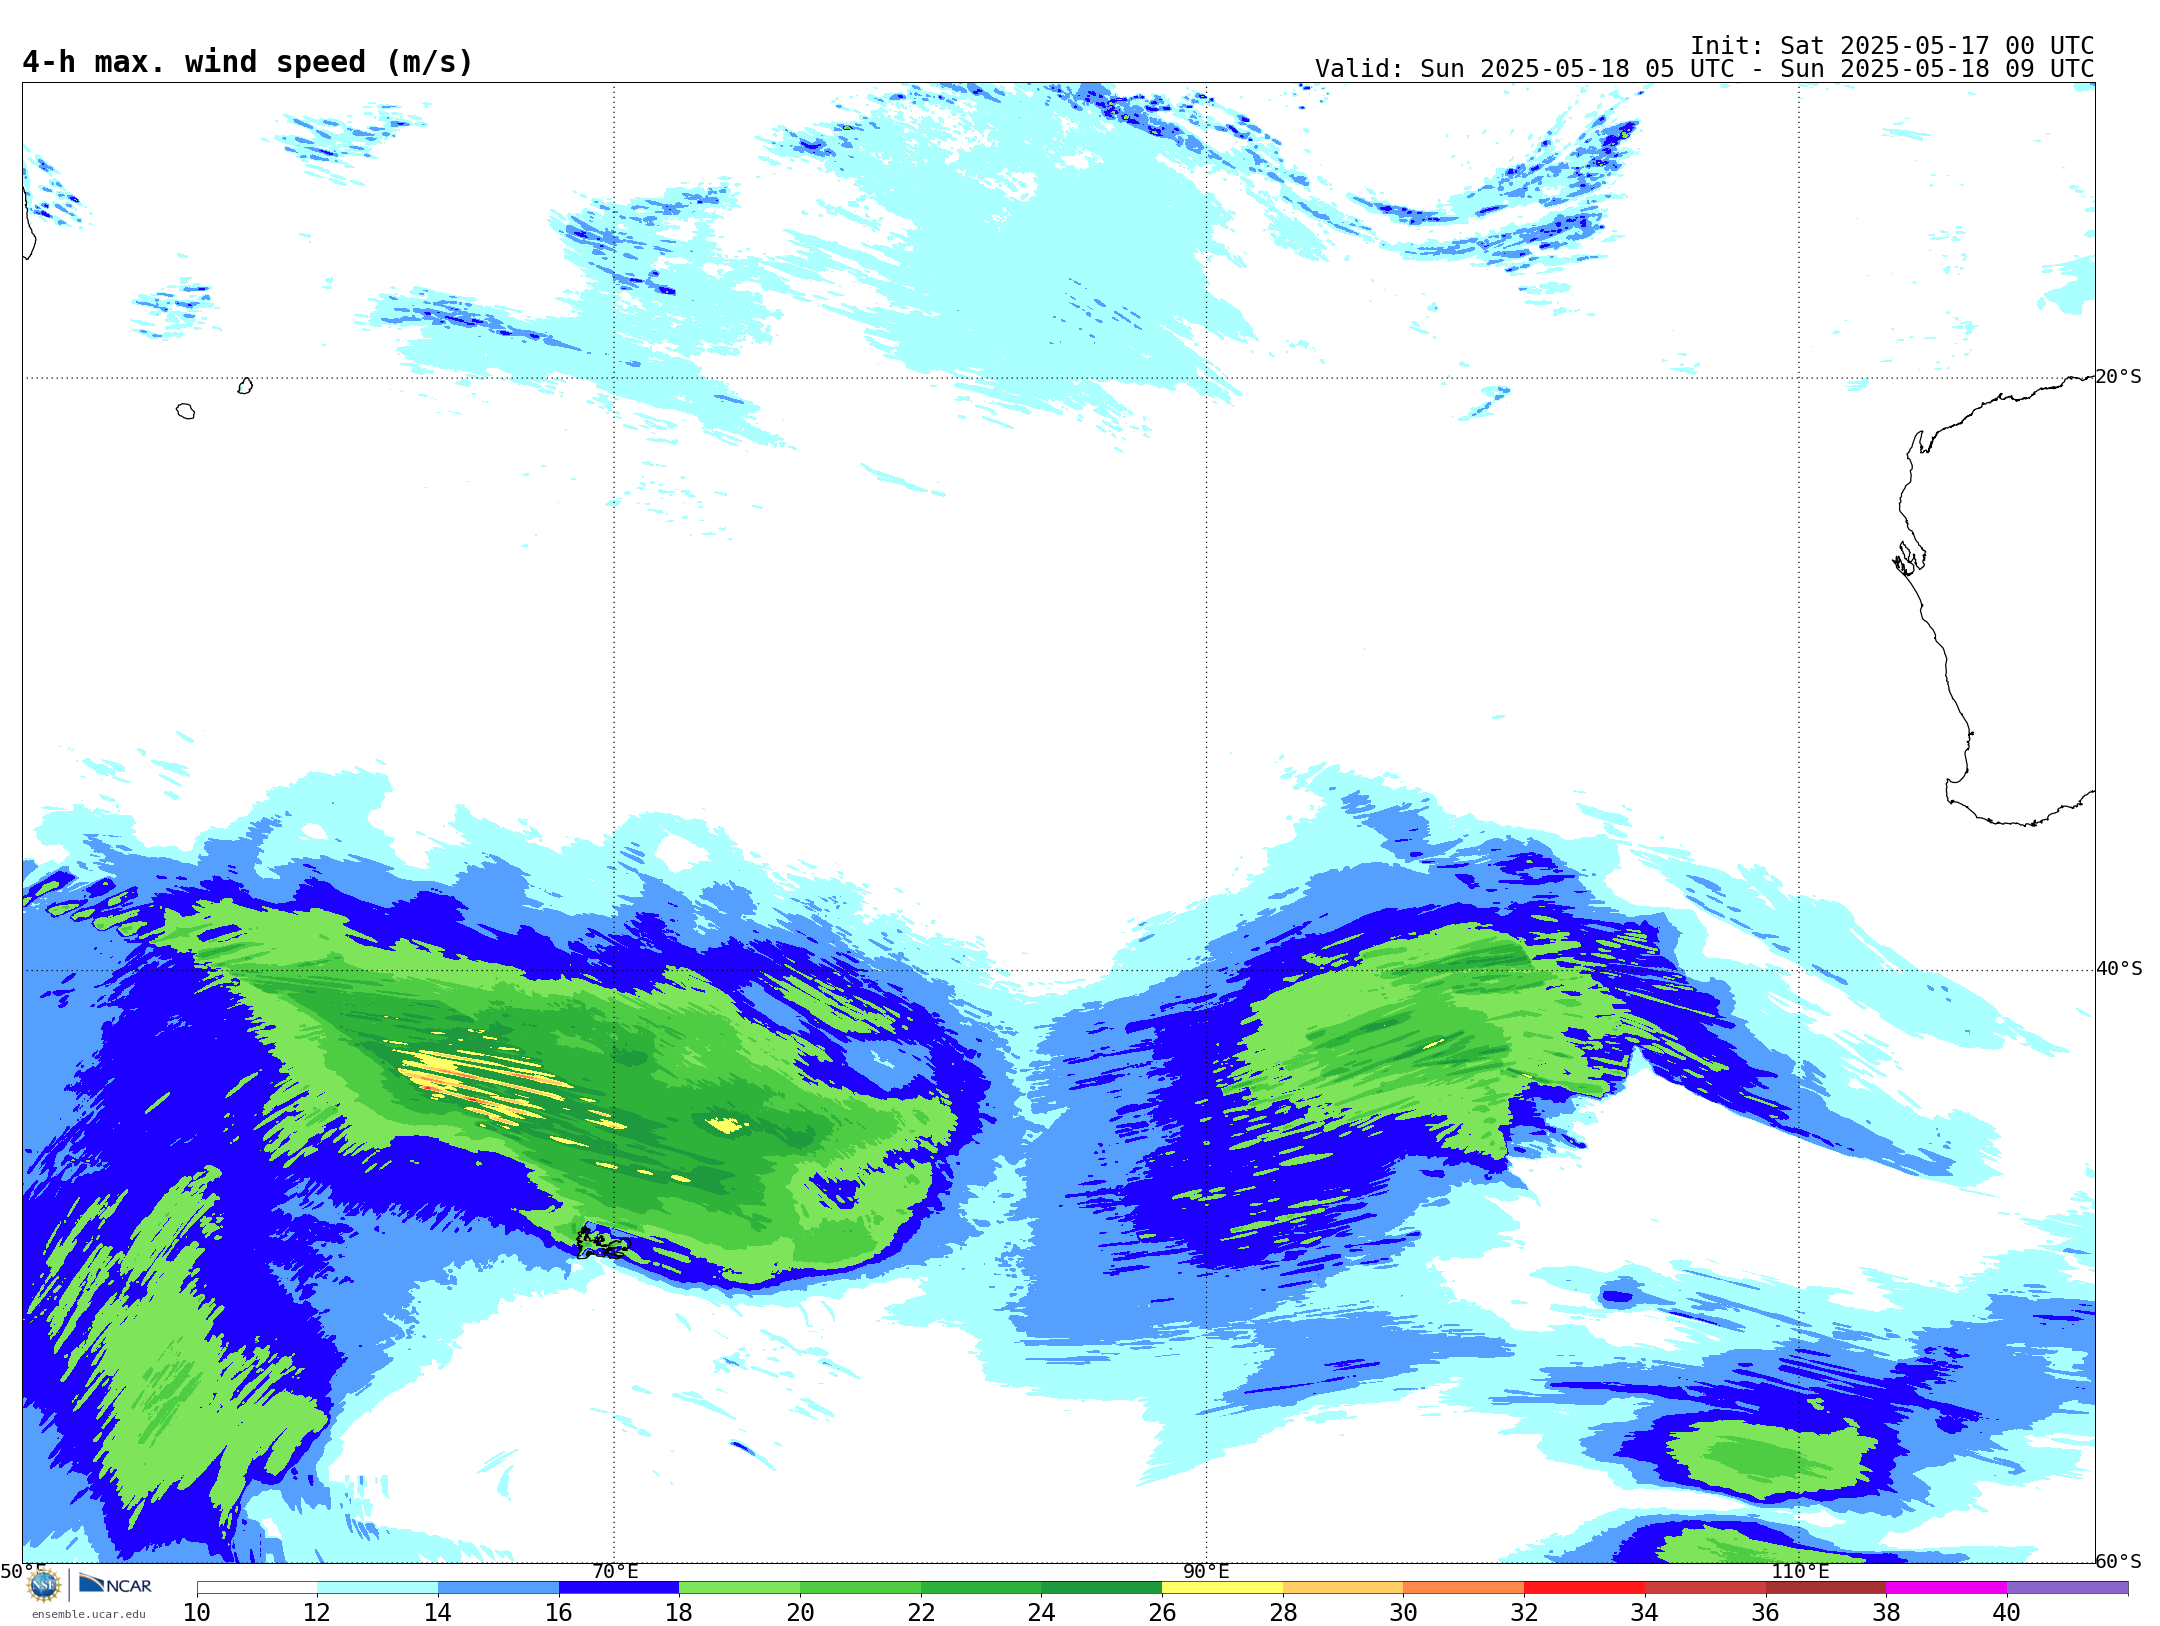This screenshot has width=2160, height=1626.
Task: Click the yellow 26-28 colorbar swatch
Action: [x=1222, y=1588]
